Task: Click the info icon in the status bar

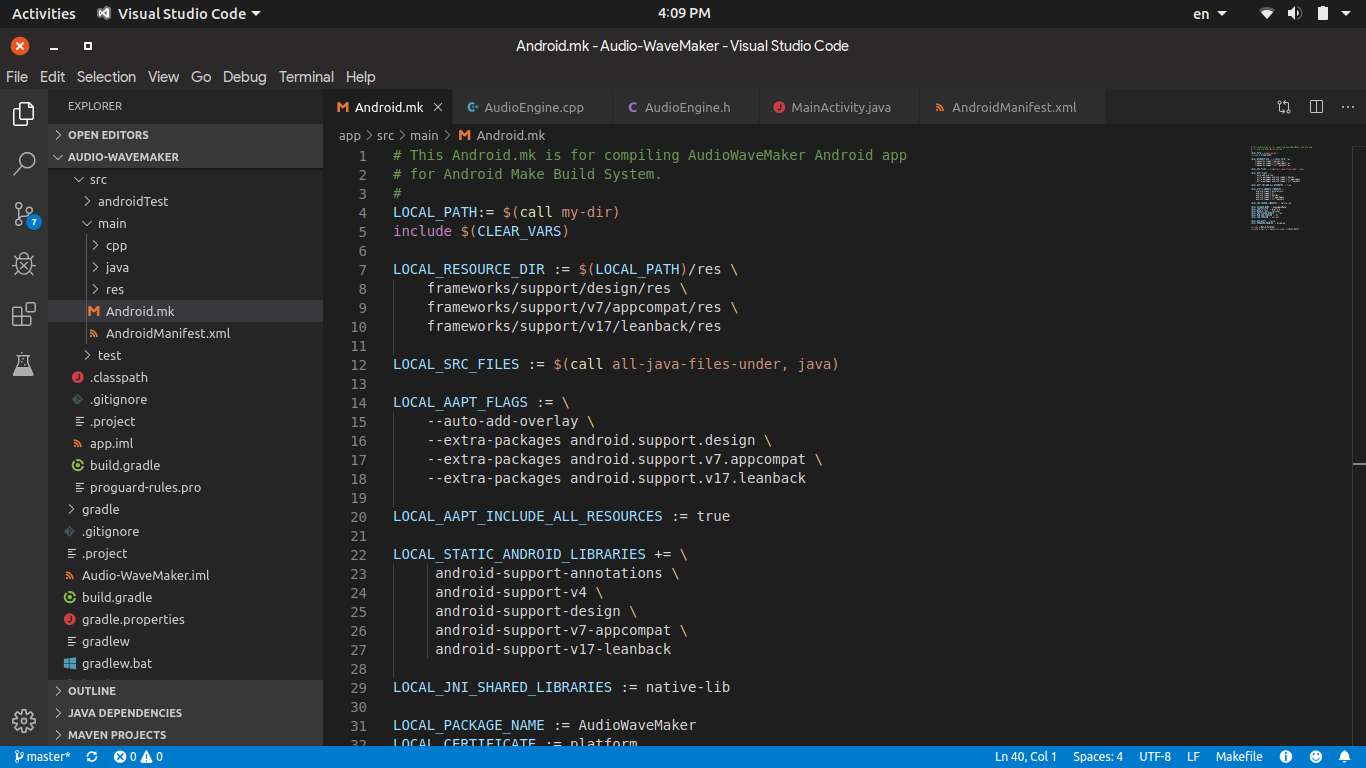Action: click(x=1286, y=757)
